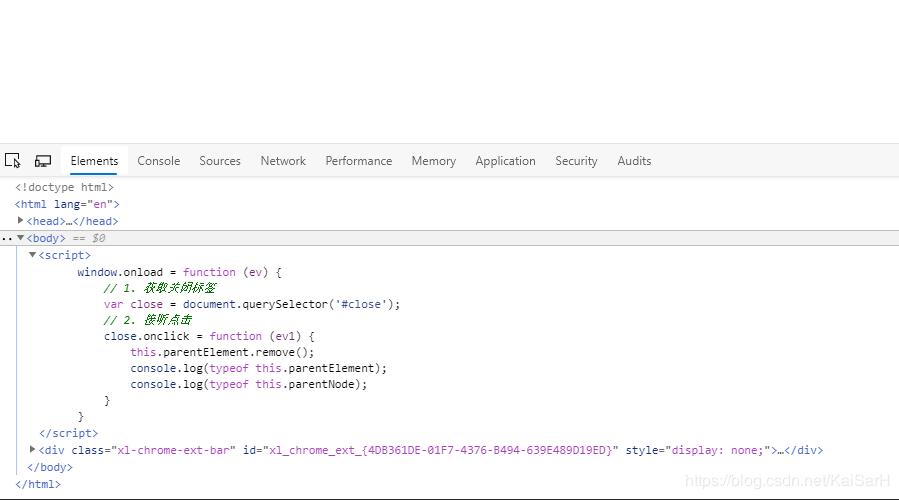Click the this.parentElement.remove() line
Screen dimensions: 899x500
222,352
